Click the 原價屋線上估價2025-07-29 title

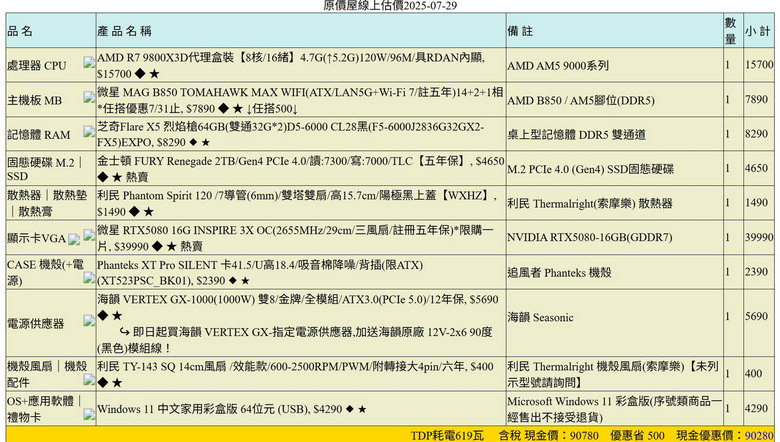tap(390, 5)
